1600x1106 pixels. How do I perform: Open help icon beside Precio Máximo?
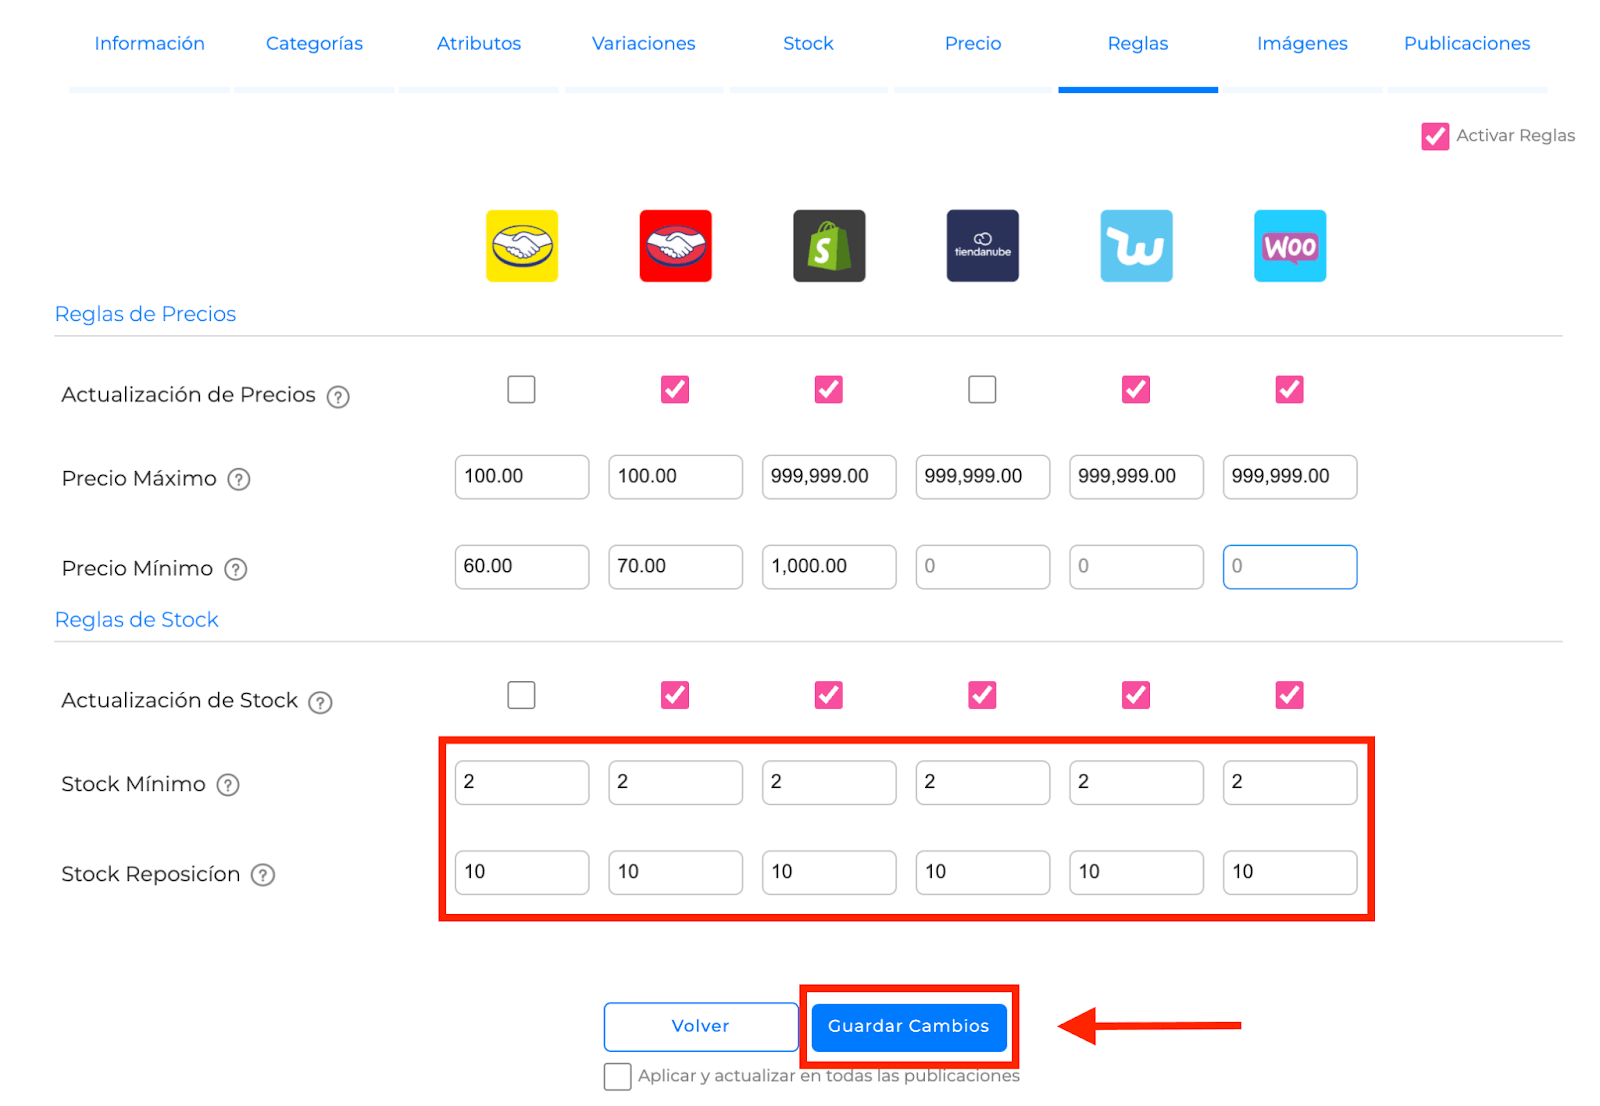click(239, 480)
